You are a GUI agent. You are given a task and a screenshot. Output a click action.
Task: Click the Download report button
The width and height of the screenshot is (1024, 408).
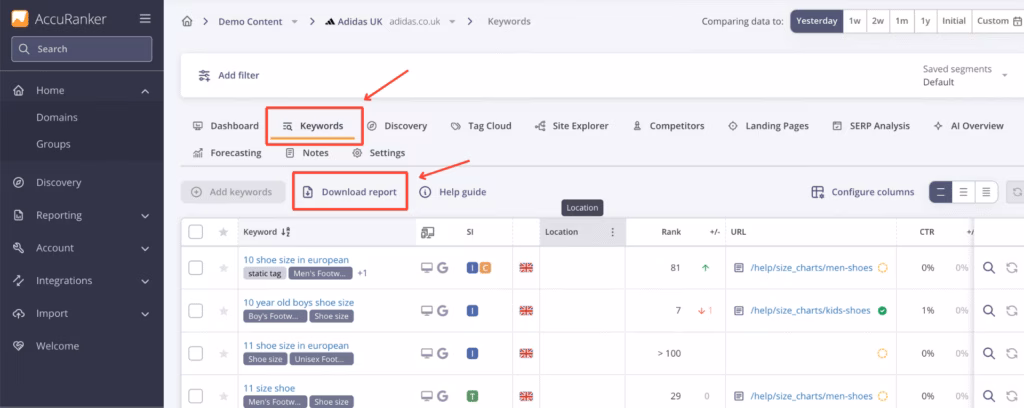click(x=349, y=192)
